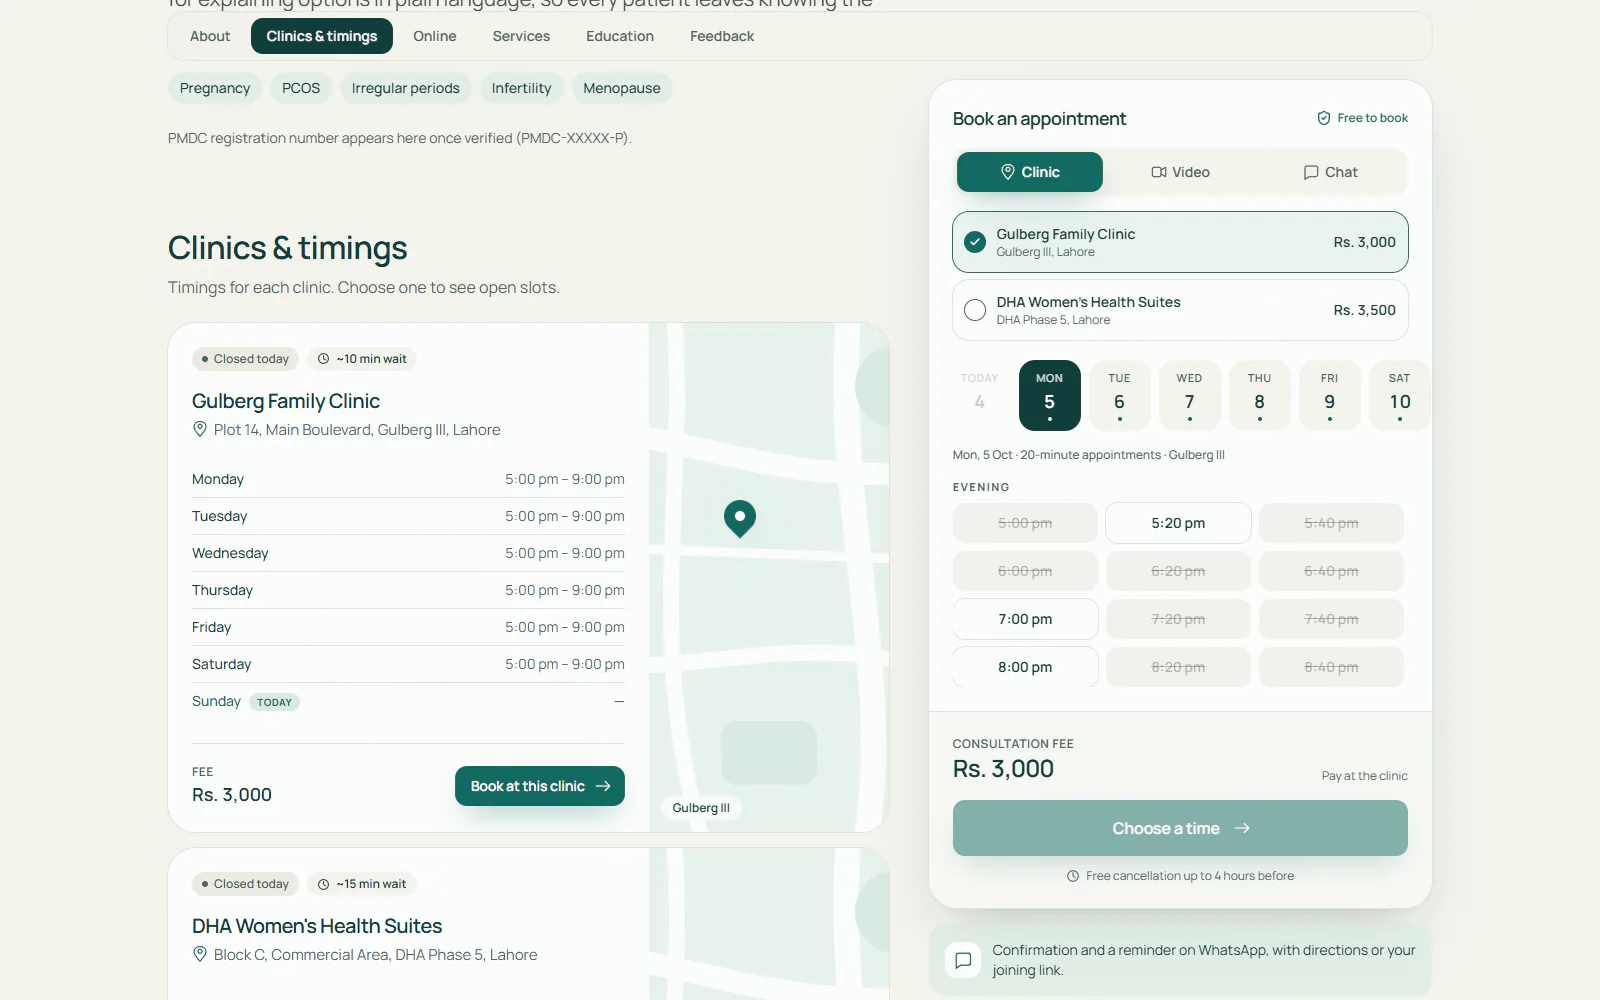Open the Education tab
Image resolution: width=1600 pixels, height=1000 pixels.
tap(620, 36)
